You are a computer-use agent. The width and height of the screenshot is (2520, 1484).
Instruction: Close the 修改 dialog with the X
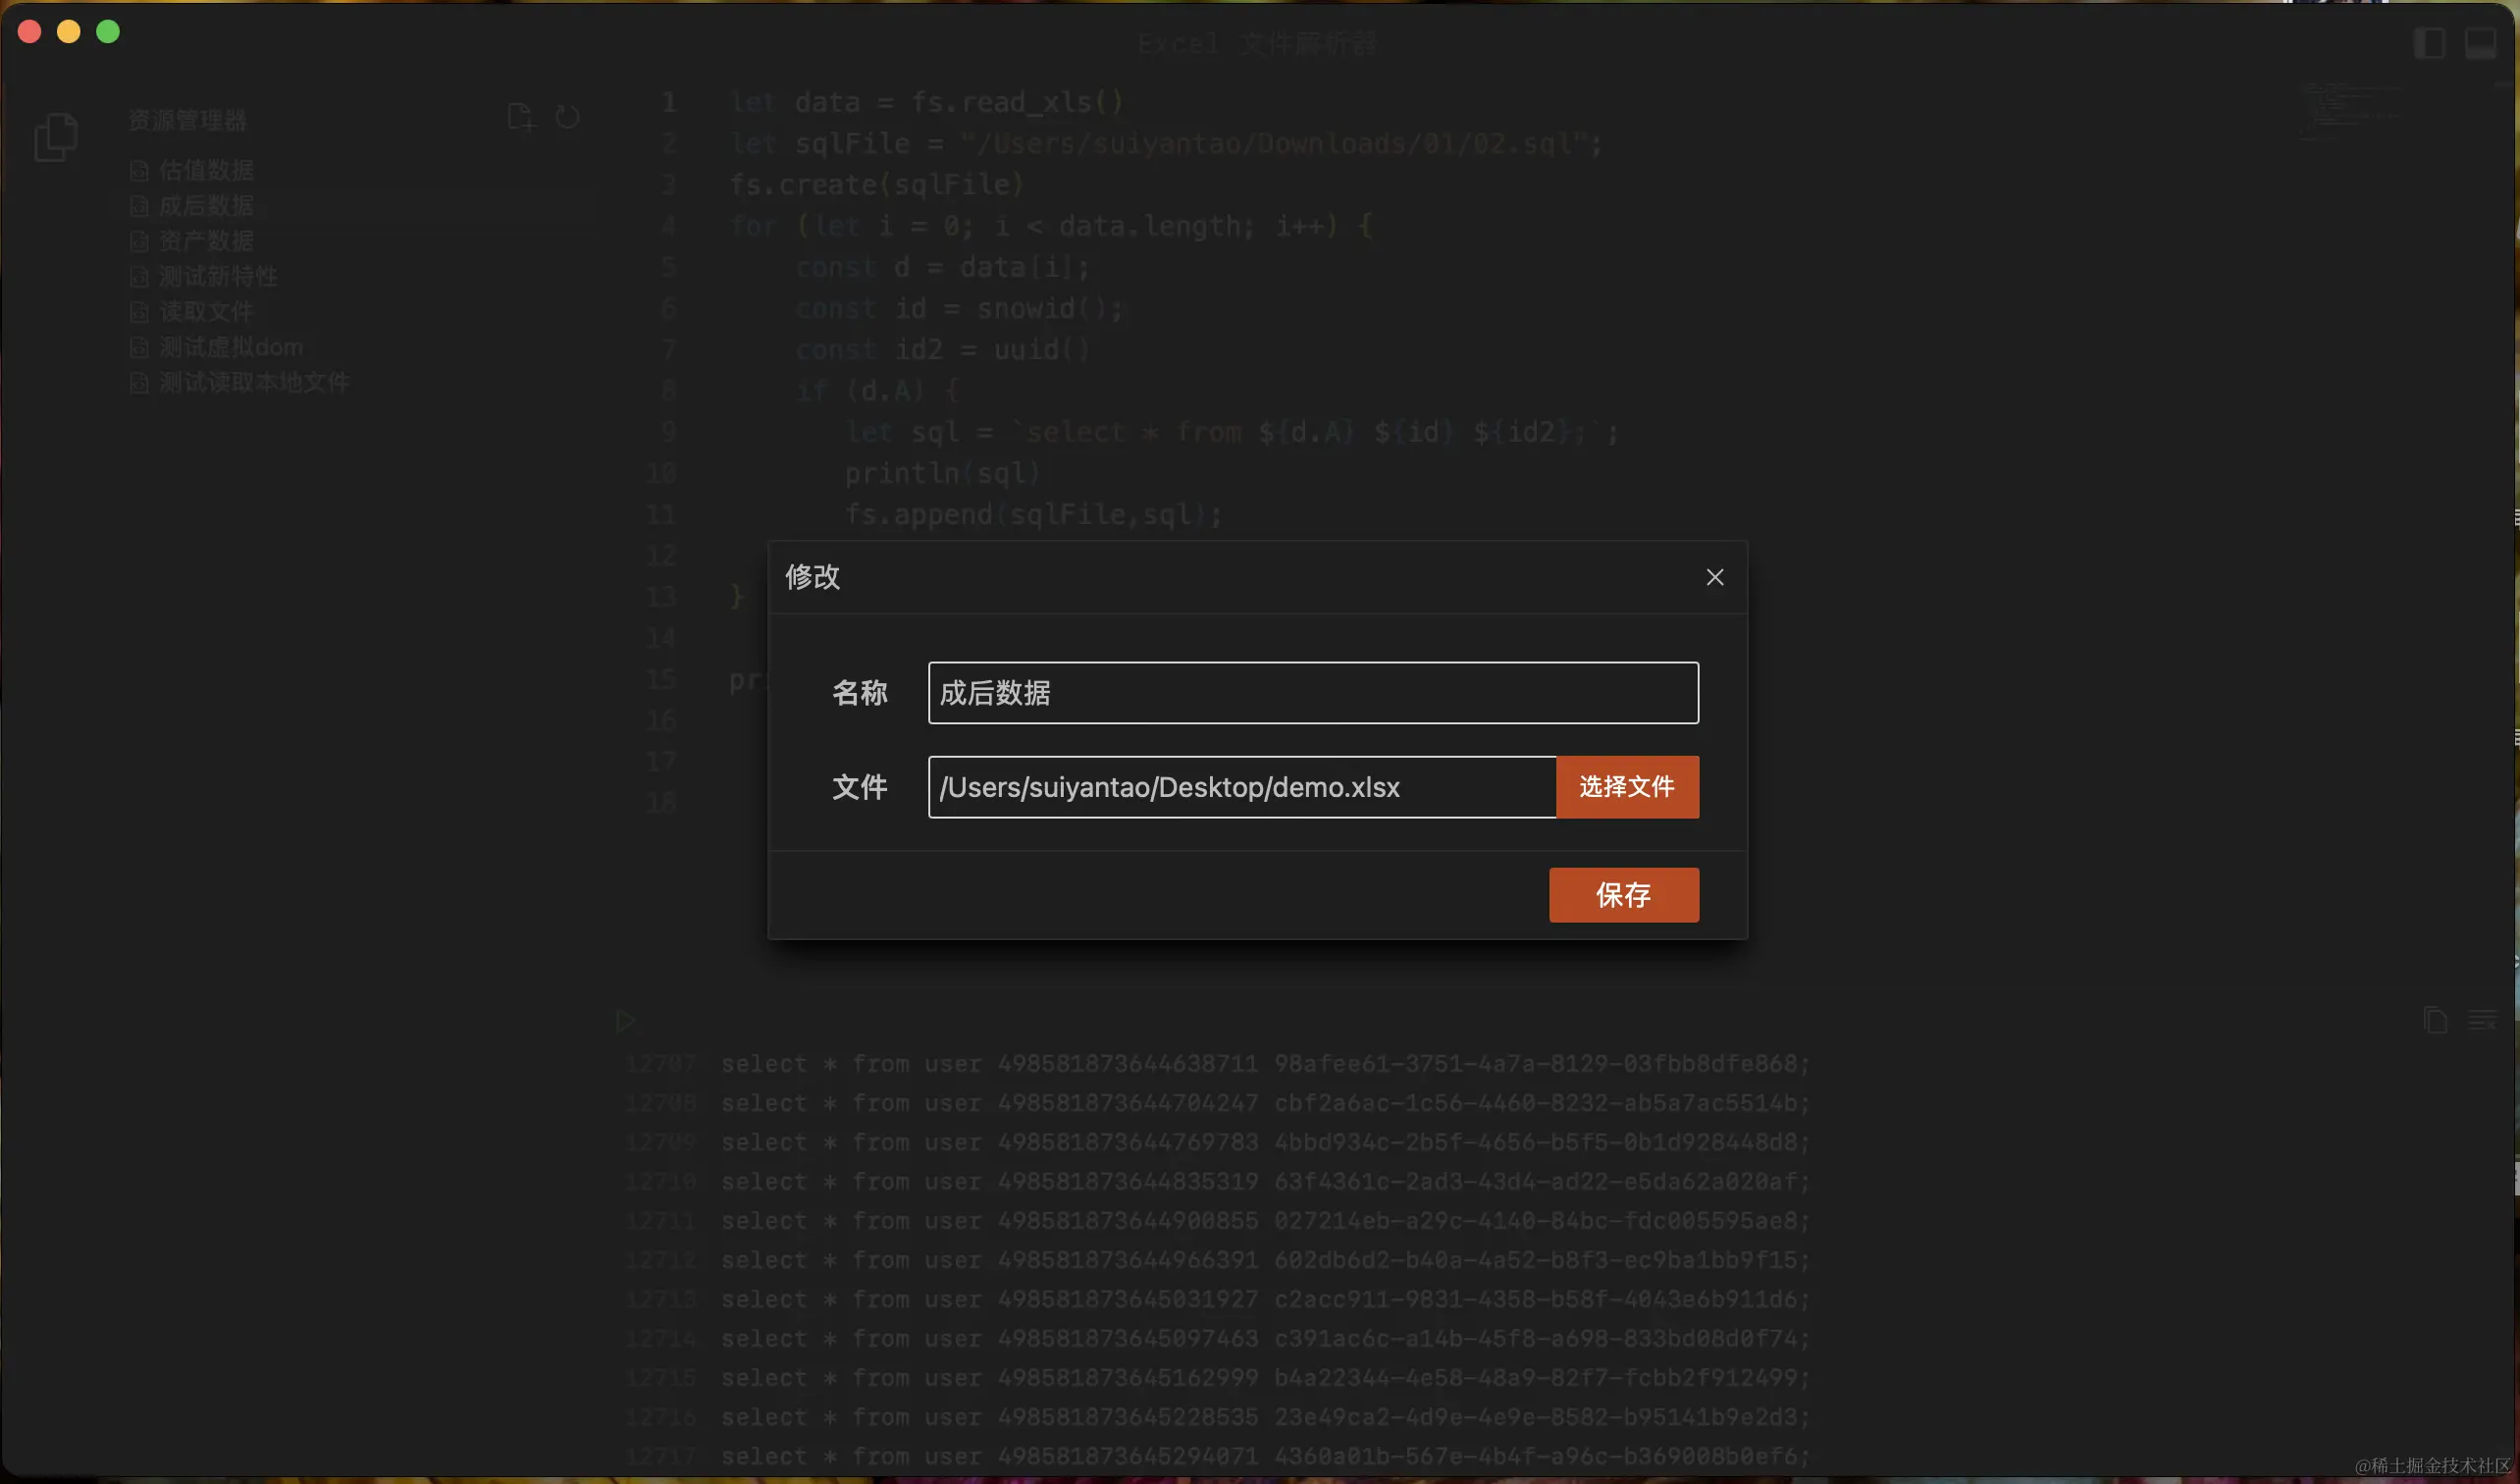[x=1714, y=576]
